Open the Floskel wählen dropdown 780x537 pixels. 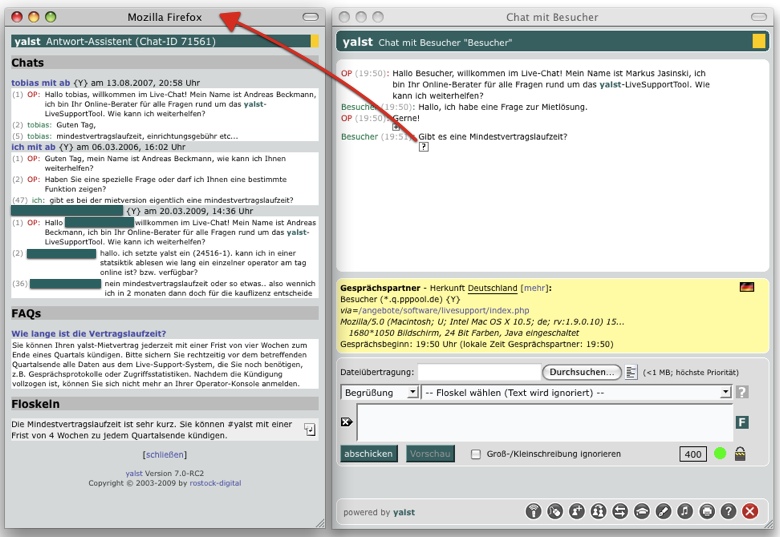pos(577,392)
